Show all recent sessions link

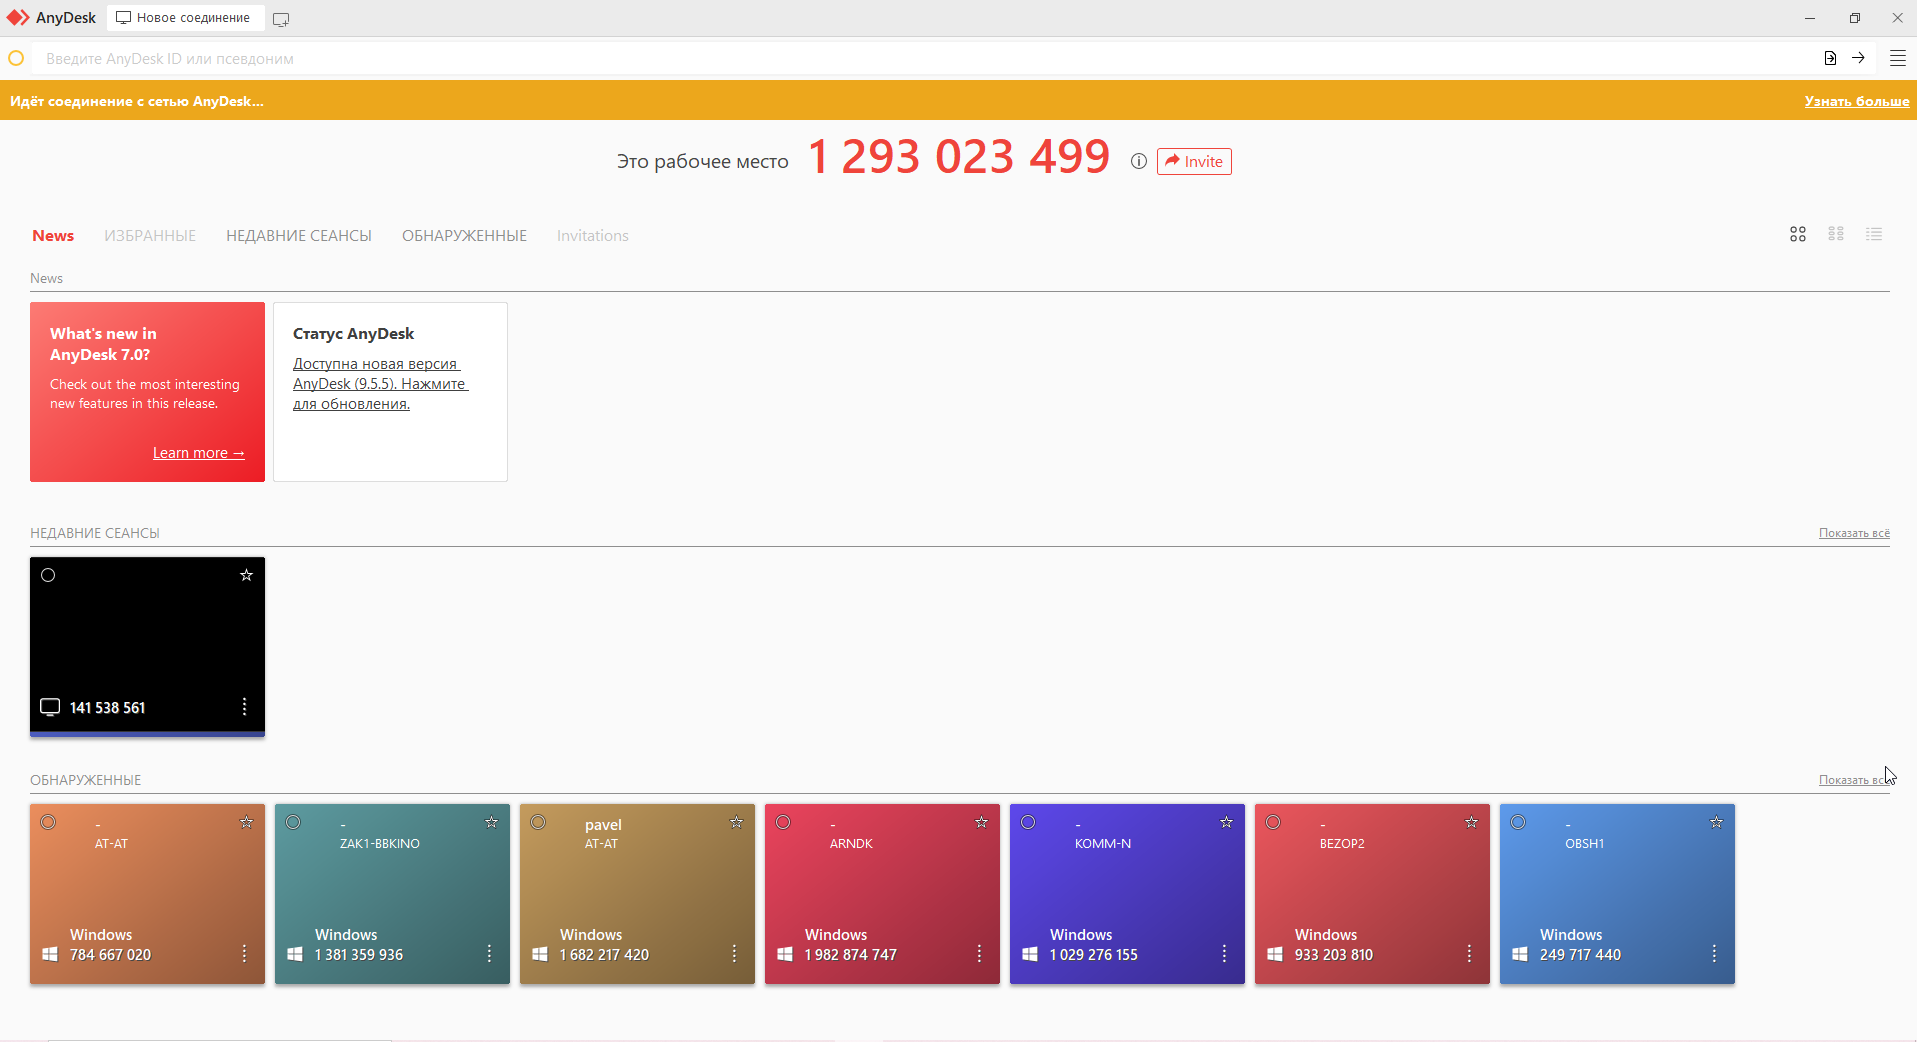coord(1854,533)
